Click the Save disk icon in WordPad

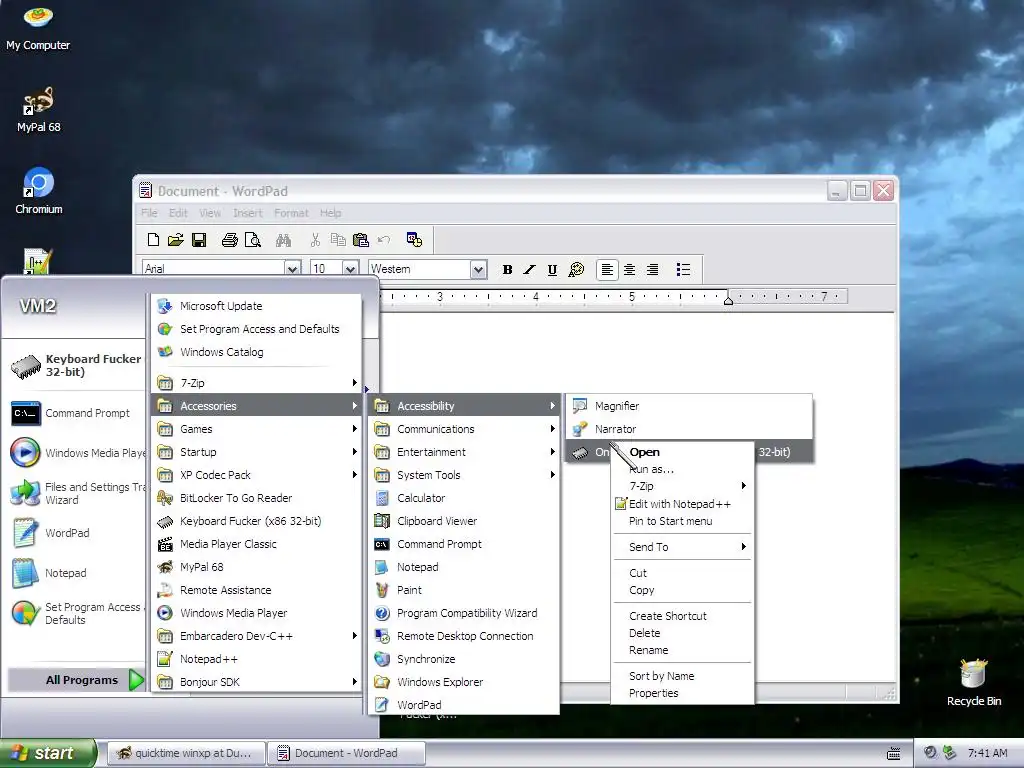(199, 240)
